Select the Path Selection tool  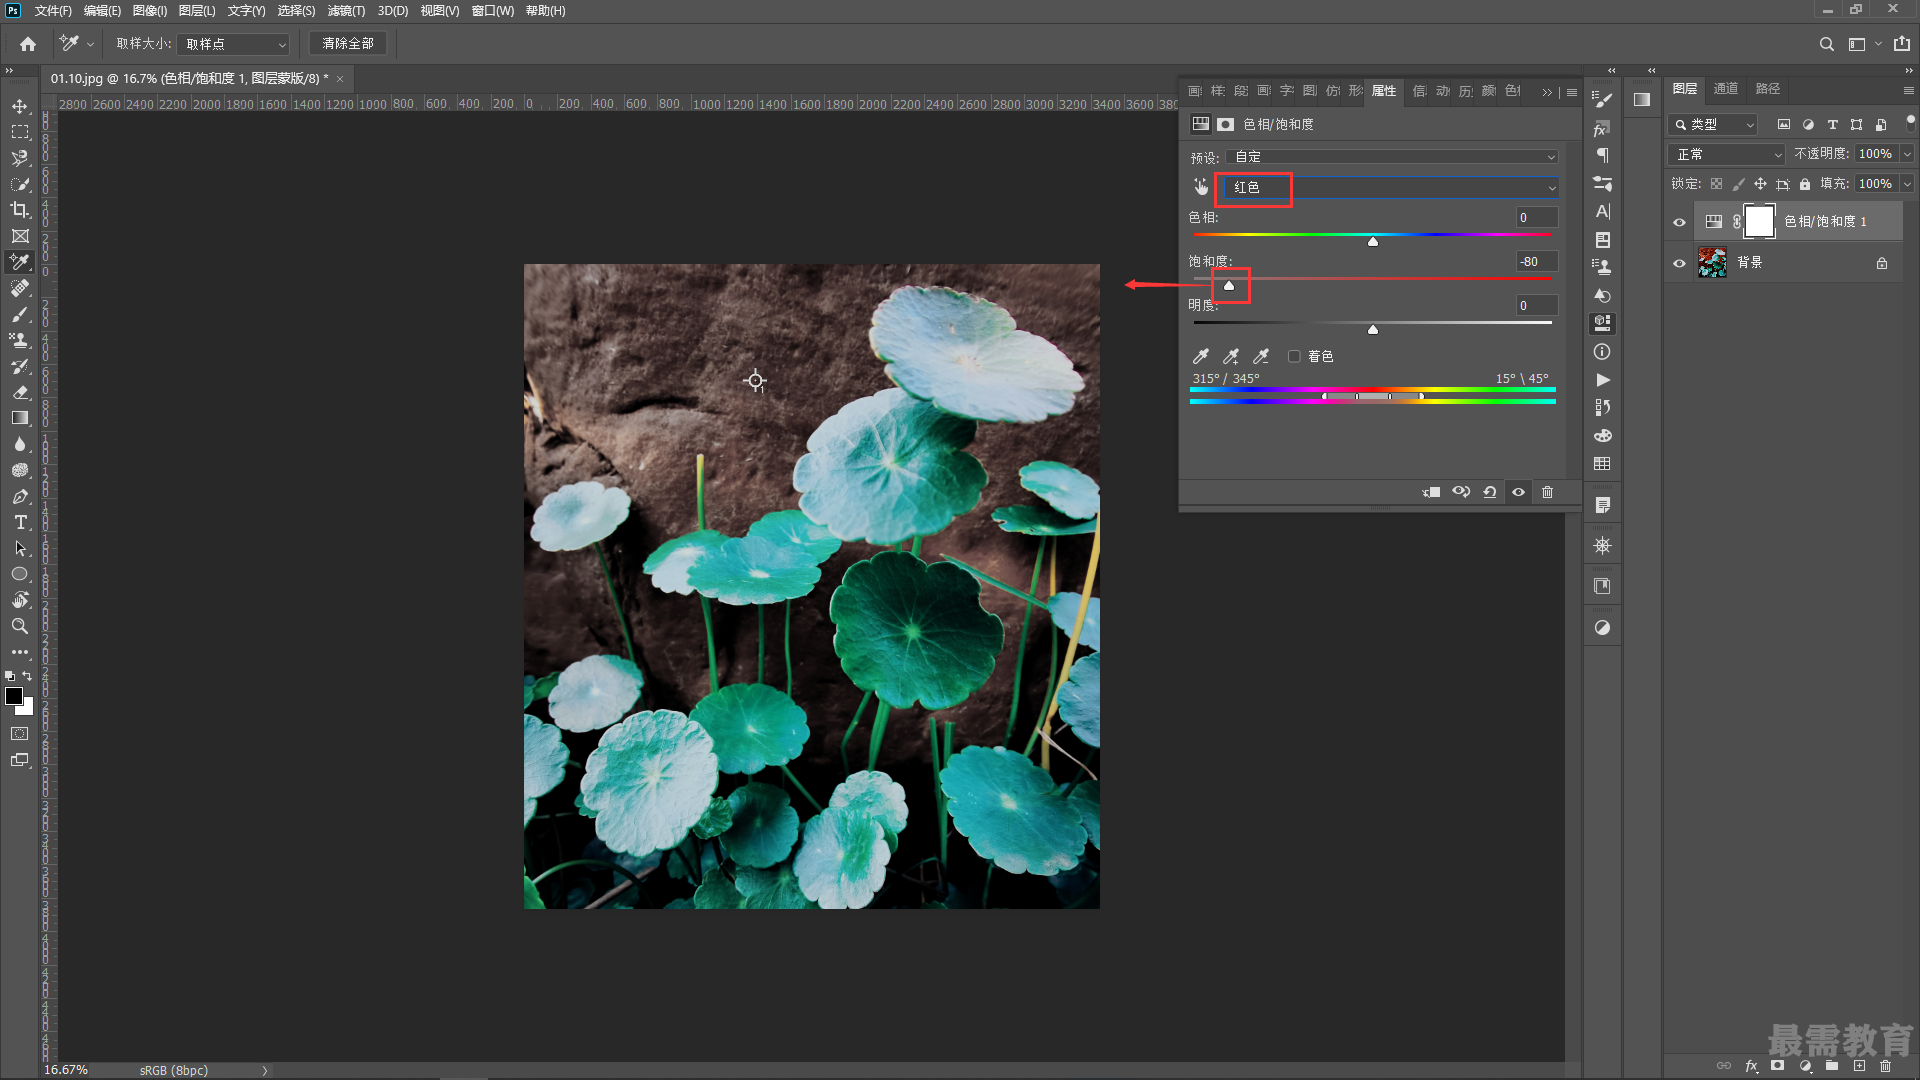[20, 548]
